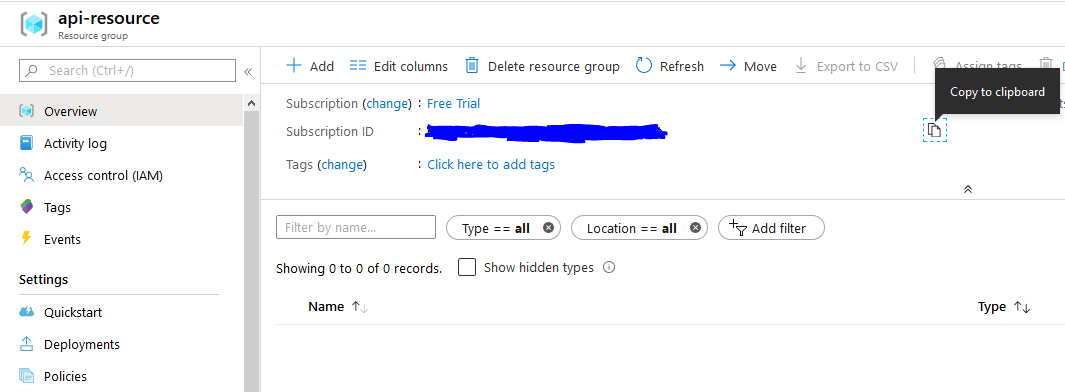
Task: Collapse the essentials section chevron
Action: [x=968, y=189]
